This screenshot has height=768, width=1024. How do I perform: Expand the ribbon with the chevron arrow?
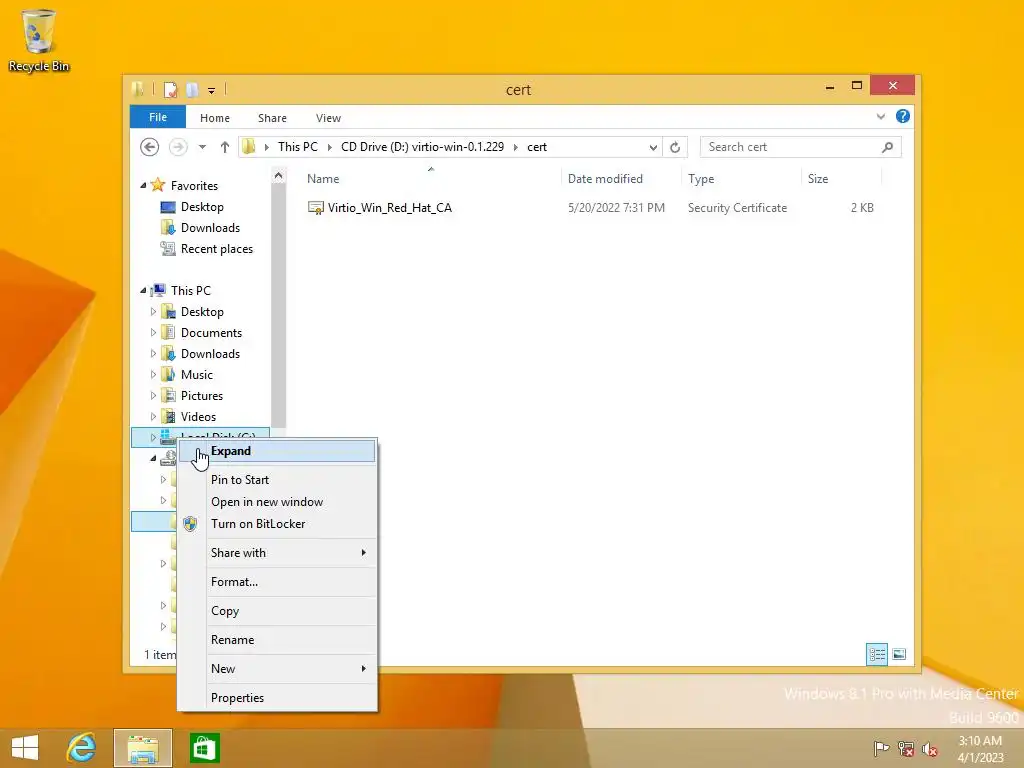point(880,117)
